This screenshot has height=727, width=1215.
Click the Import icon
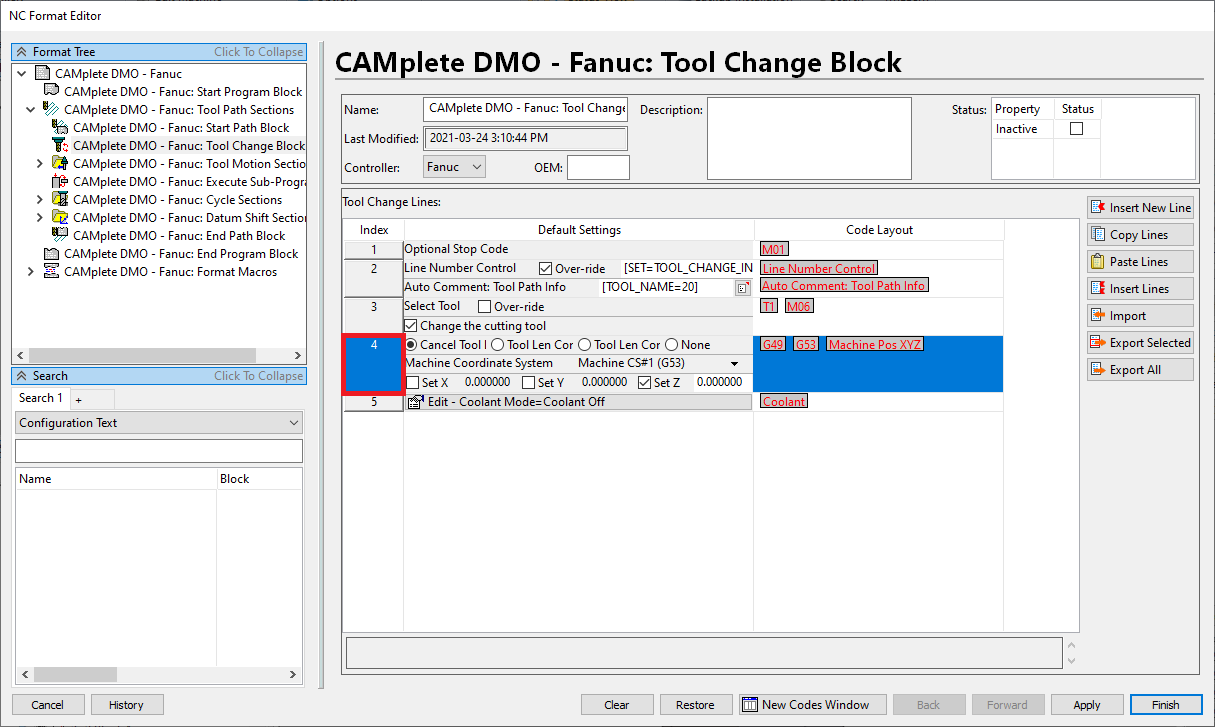click(1099, 315)
